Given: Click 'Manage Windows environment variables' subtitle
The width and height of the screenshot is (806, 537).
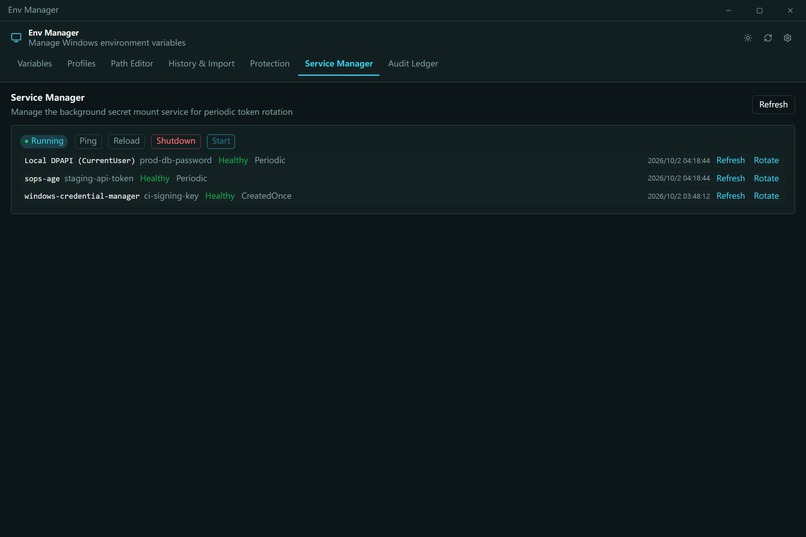Looking at the screenshot, I should (x=107, y=43).
